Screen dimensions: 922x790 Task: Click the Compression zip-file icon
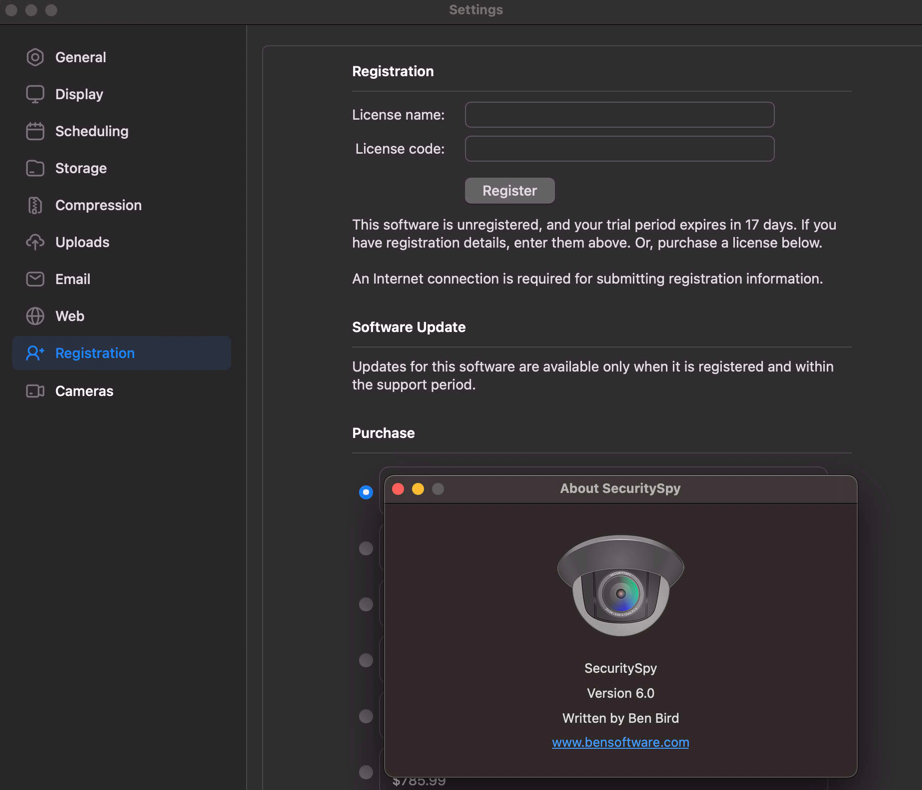(x=35, y=205)
